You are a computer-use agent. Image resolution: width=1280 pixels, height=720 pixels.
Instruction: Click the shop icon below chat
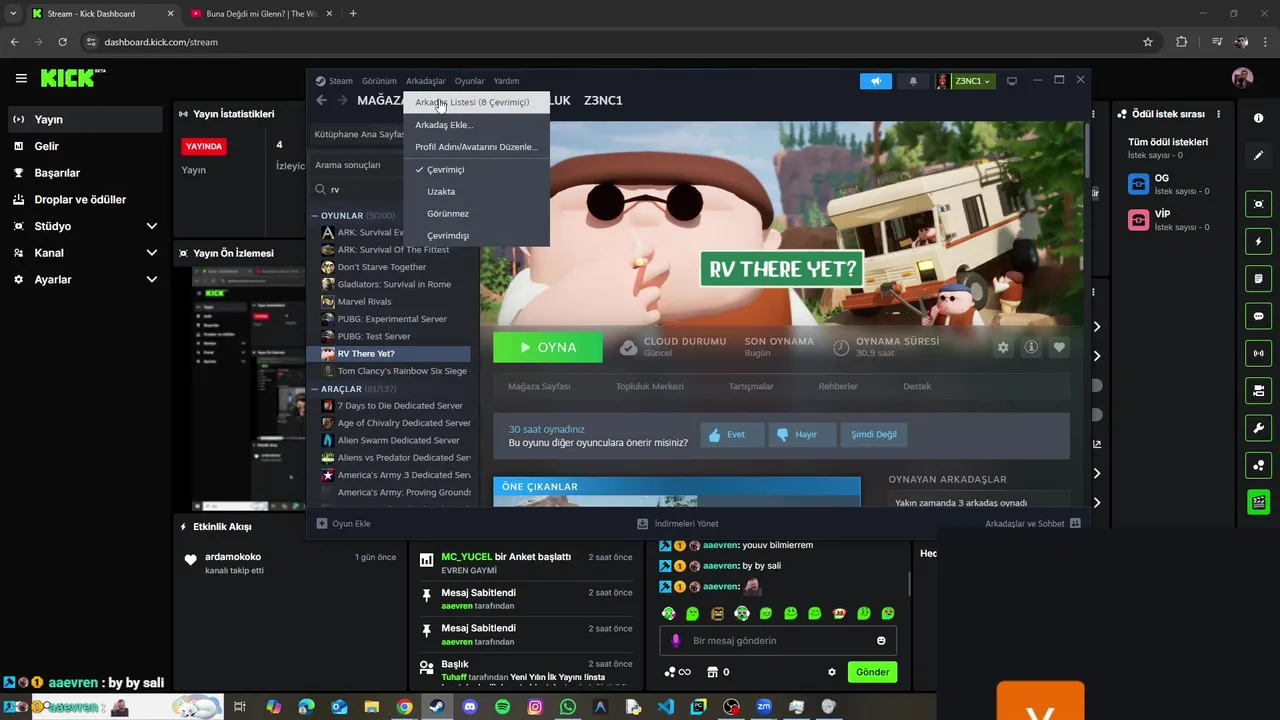[x=712, y=672]
